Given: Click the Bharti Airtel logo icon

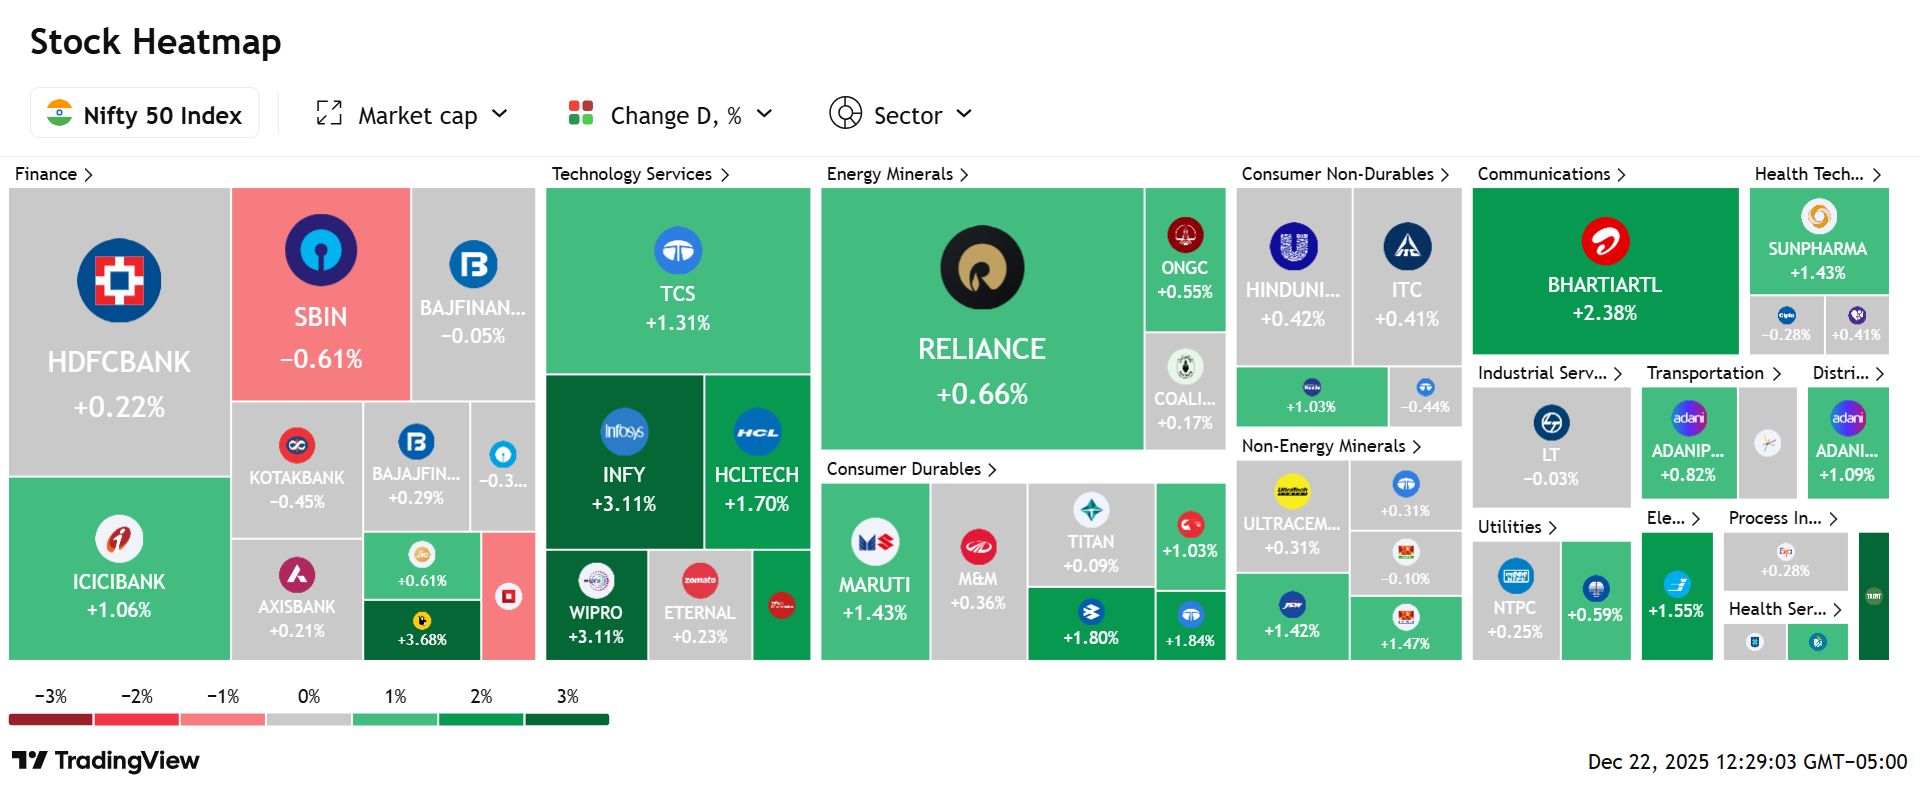Looking at the screenshot, I should 1605,241.
